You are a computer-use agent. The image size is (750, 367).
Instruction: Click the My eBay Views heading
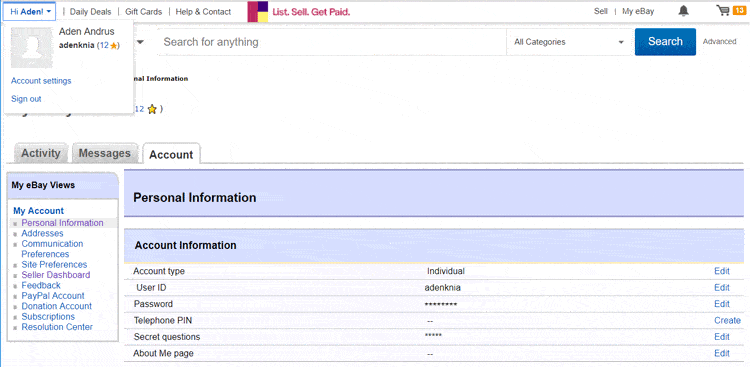coord(43,185)
